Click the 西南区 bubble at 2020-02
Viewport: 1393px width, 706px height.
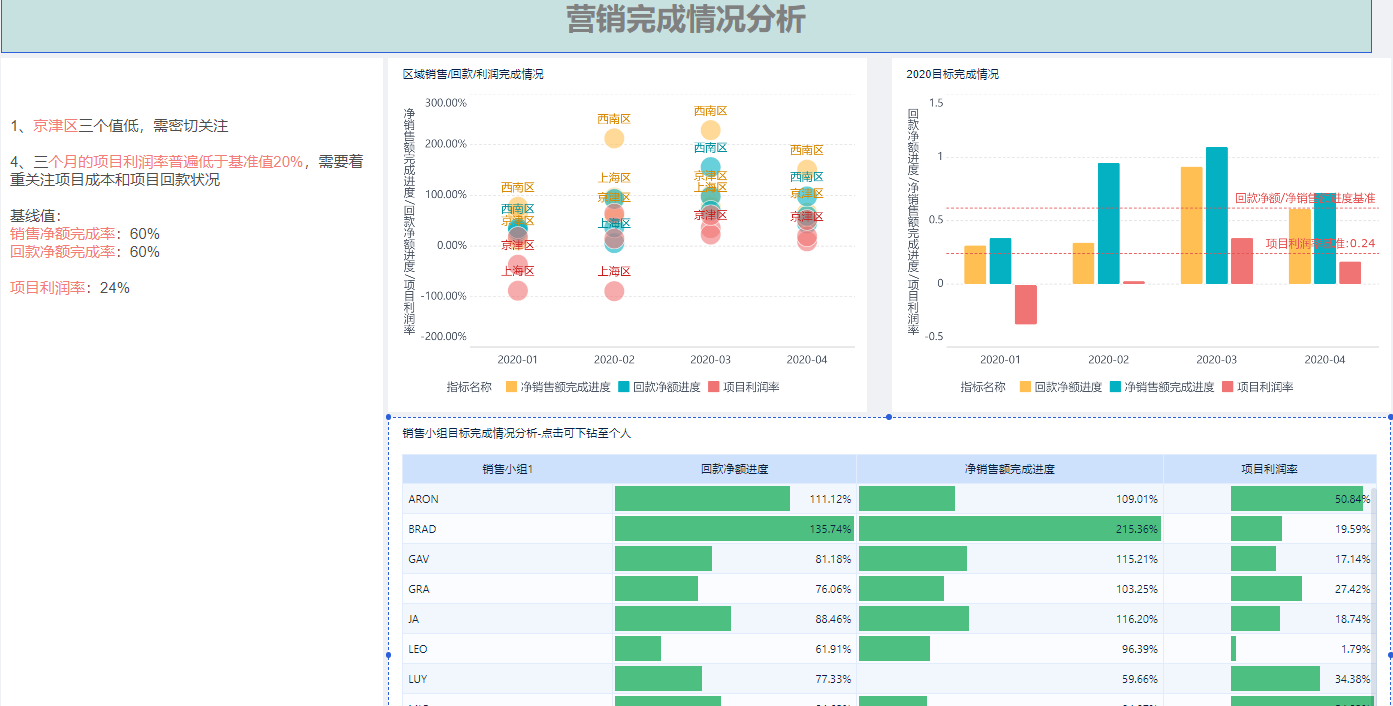614,138
